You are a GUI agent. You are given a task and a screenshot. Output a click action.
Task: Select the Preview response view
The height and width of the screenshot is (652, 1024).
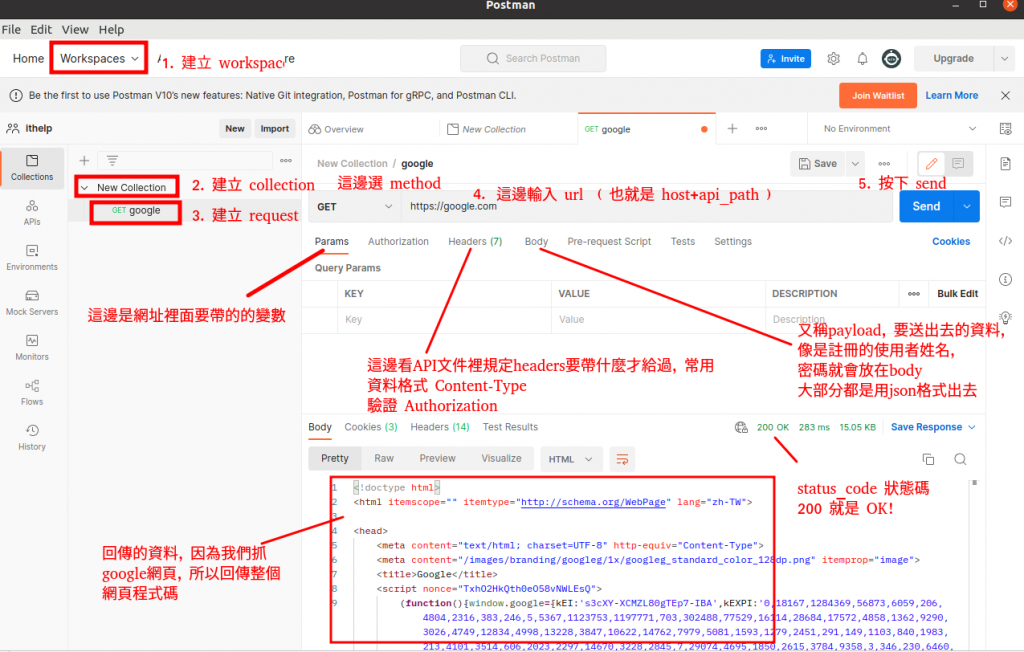point(437,459)
